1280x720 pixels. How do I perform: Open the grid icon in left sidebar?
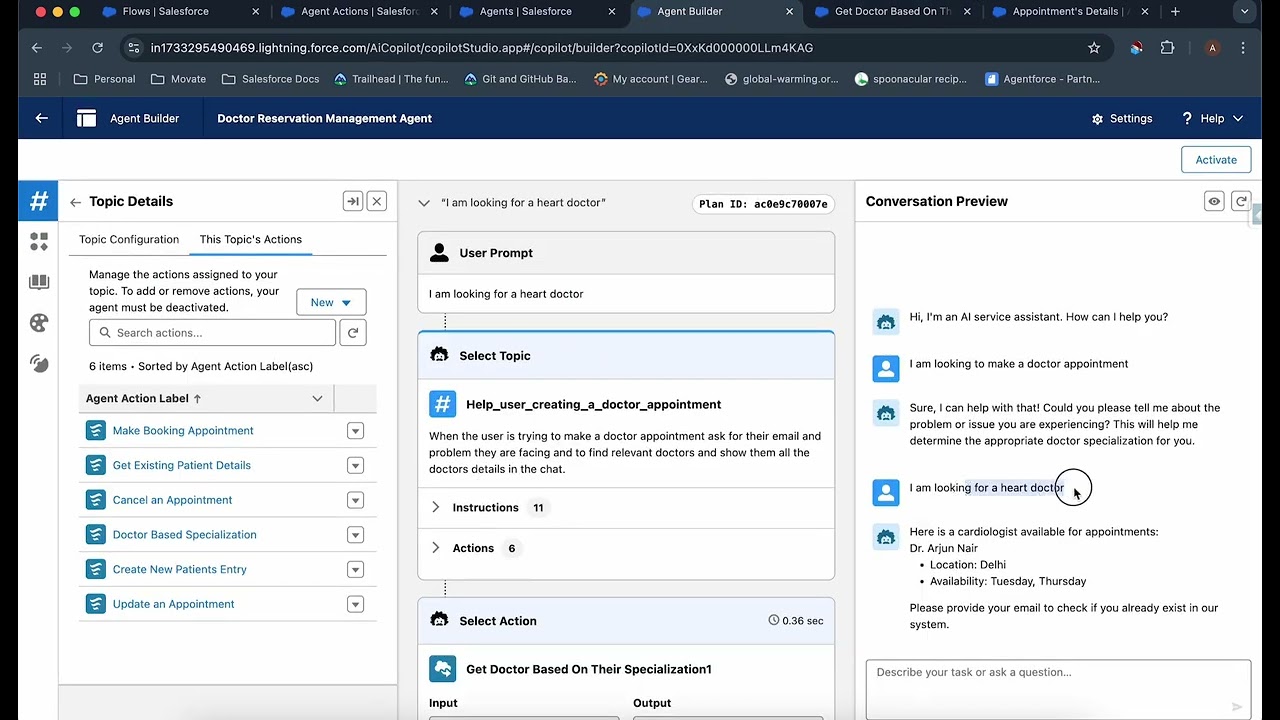[39, 242]
